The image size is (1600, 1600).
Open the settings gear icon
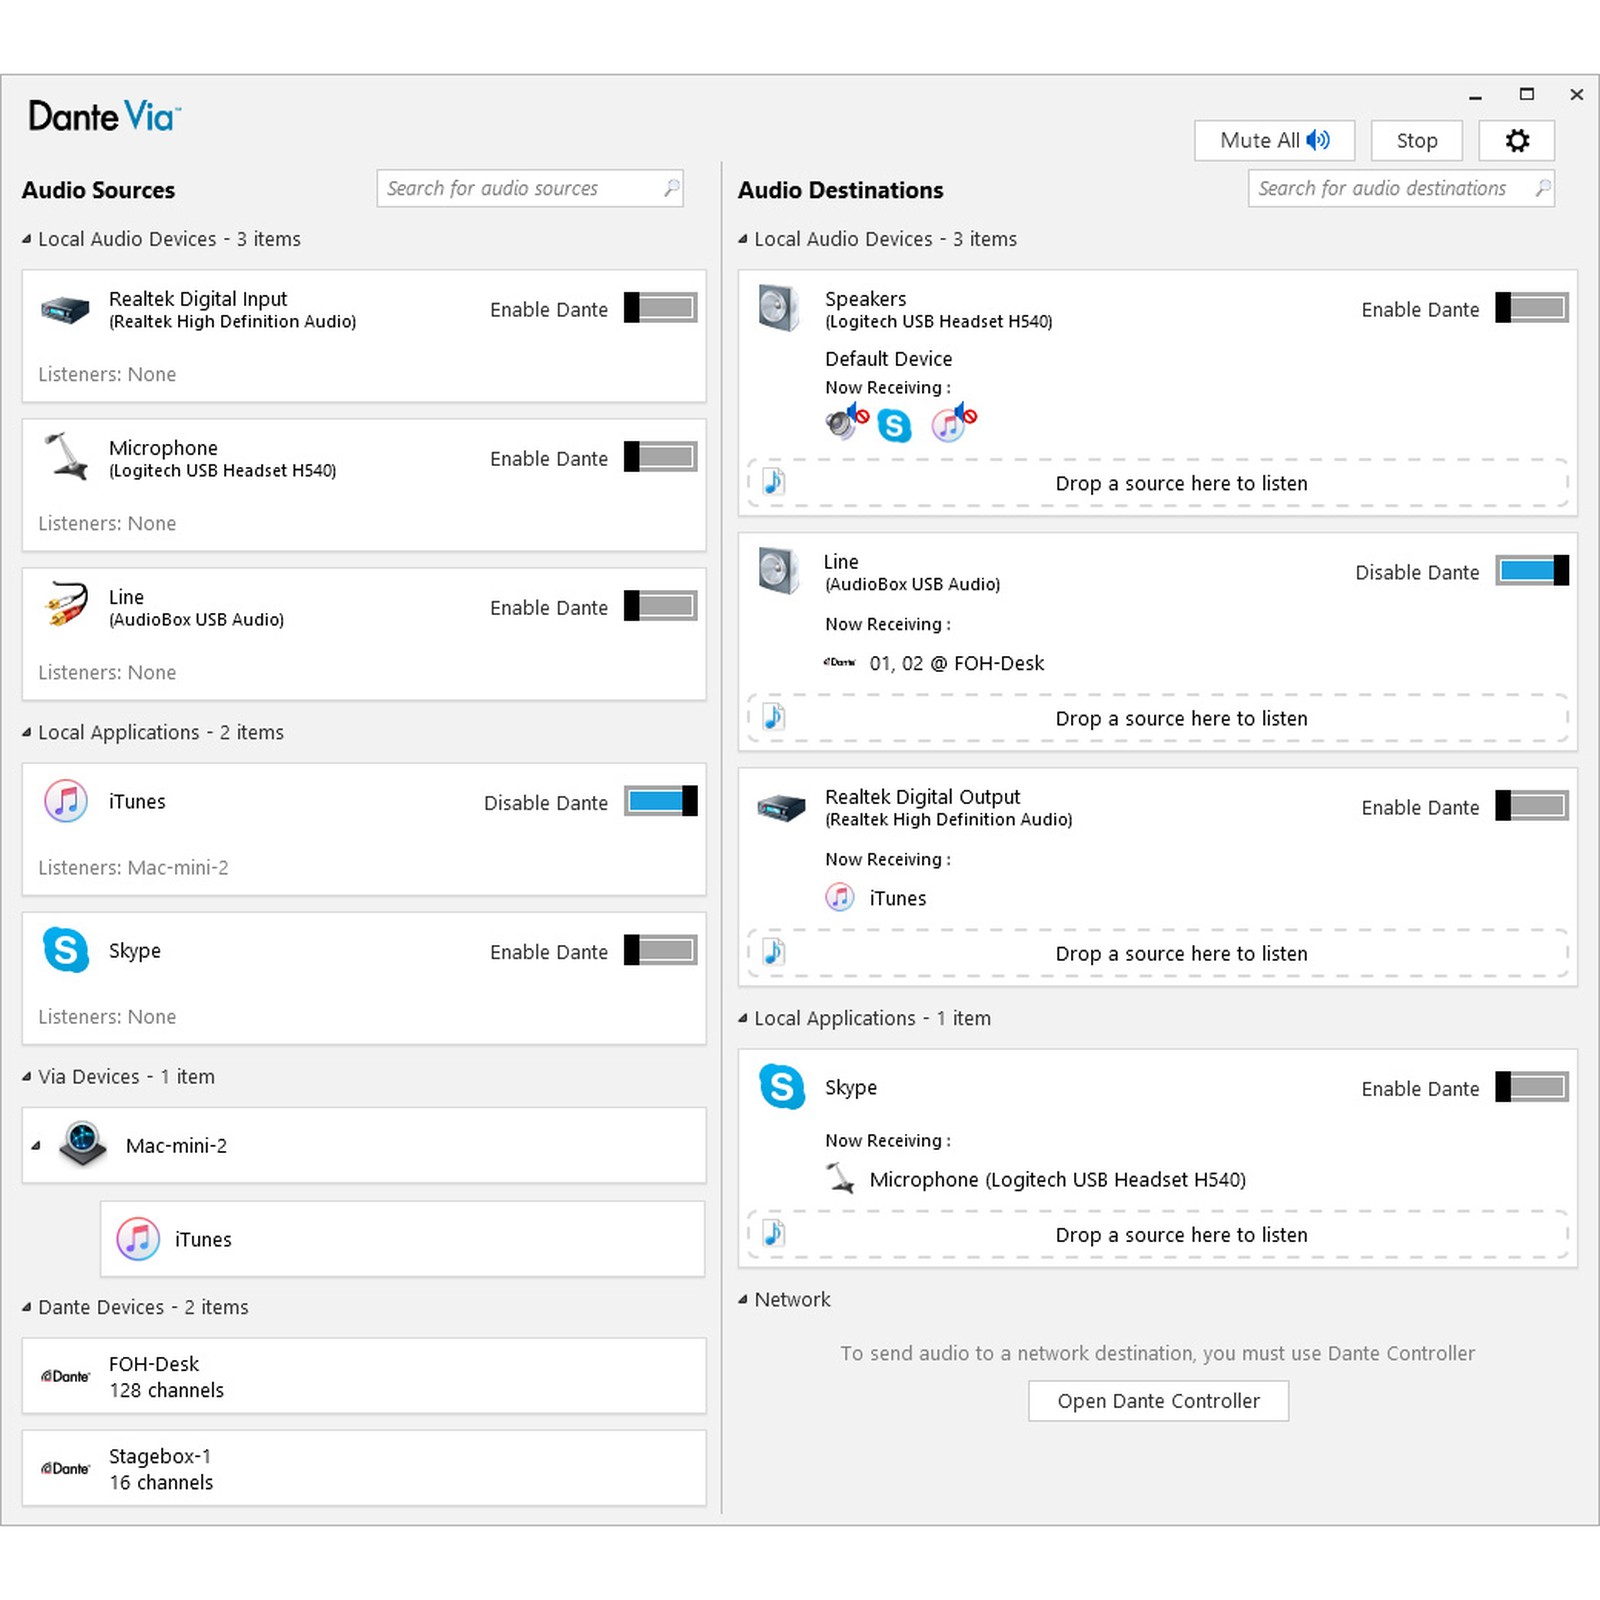(1516, 140)
